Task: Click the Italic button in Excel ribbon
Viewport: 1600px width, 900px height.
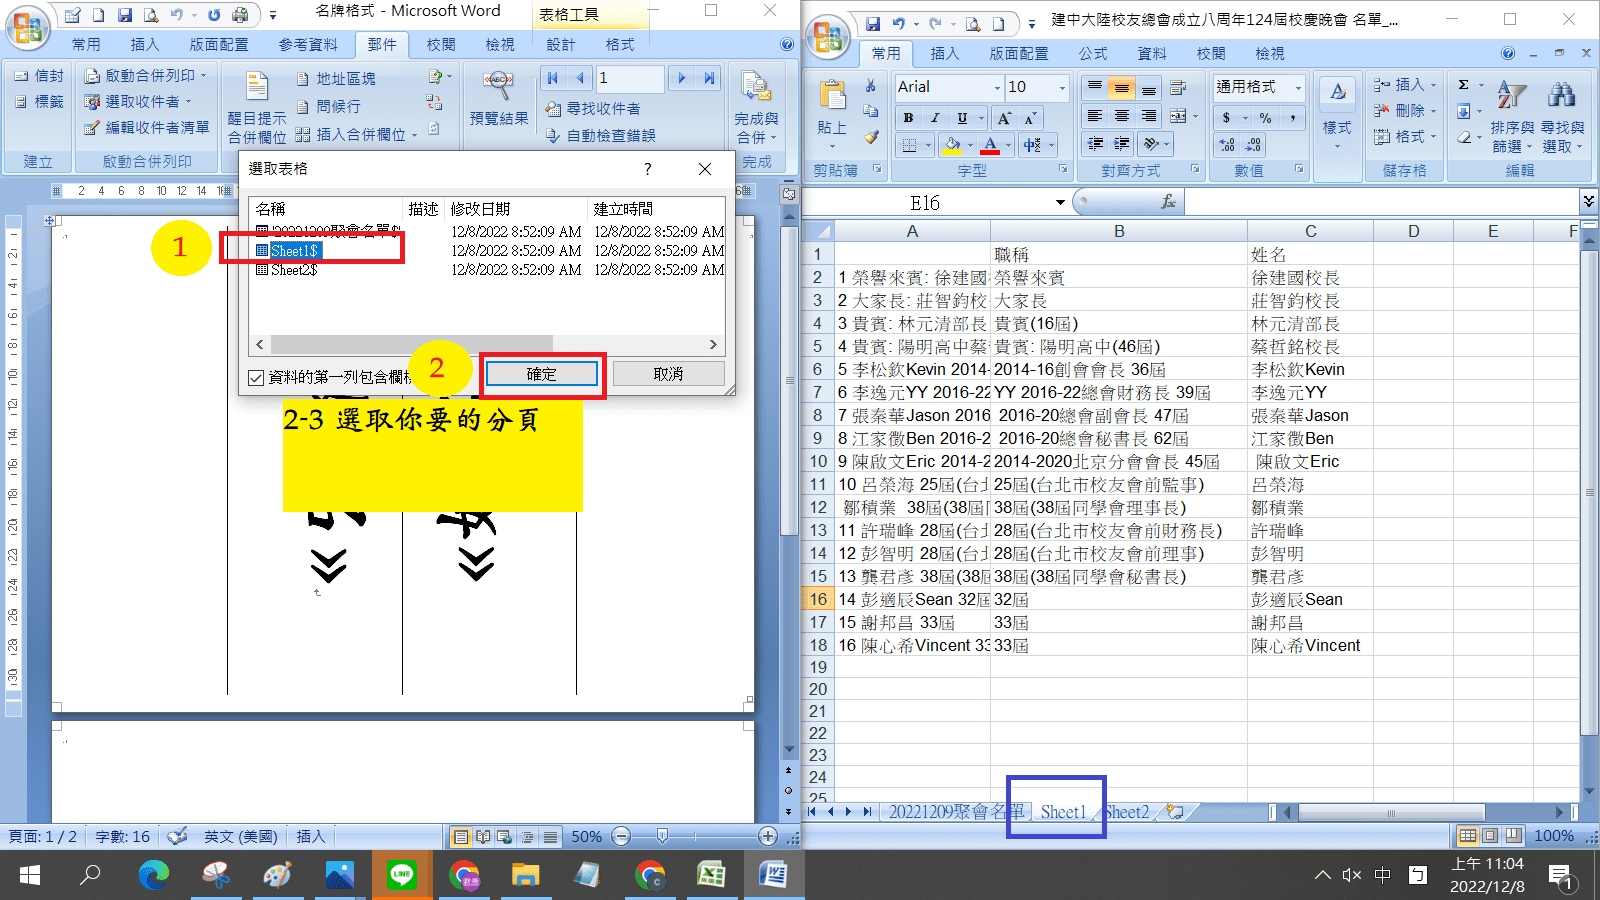Action: (935, 118)
